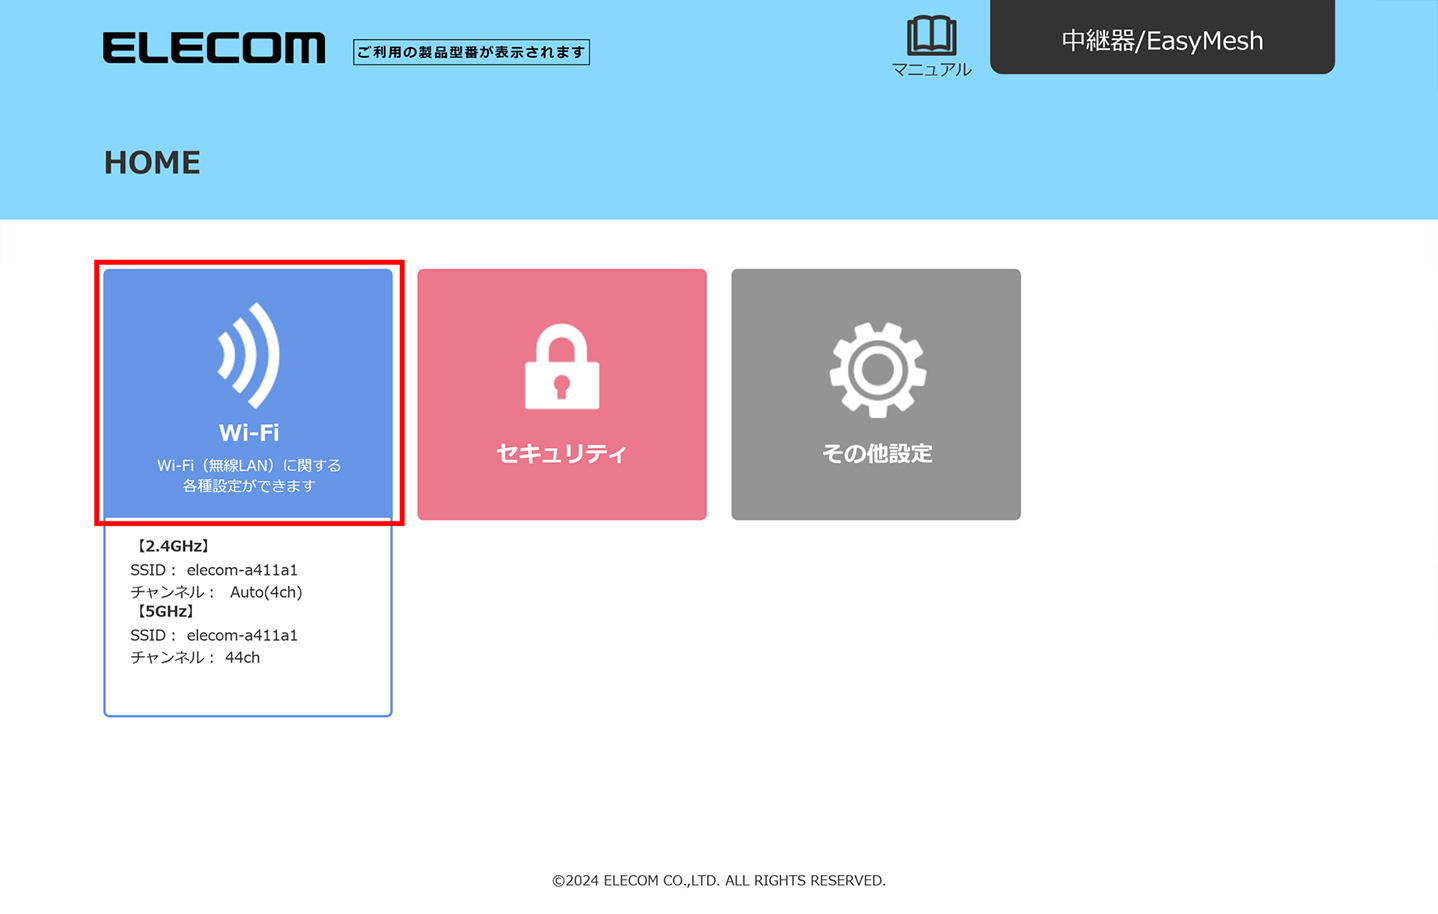Click the 【5GHz】 band heading
Screen dimensions: 1438x914
point(165,611)
